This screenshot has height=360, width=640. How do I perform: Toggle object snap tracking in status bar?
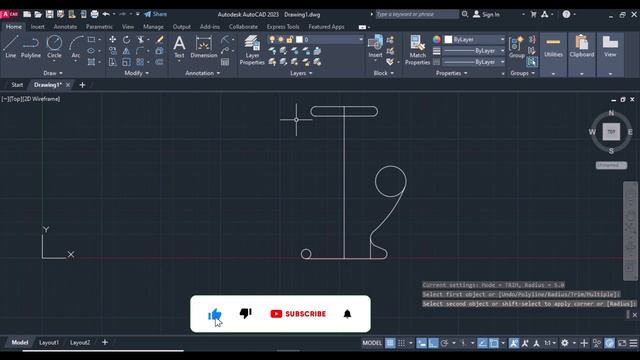coord(482,343)
